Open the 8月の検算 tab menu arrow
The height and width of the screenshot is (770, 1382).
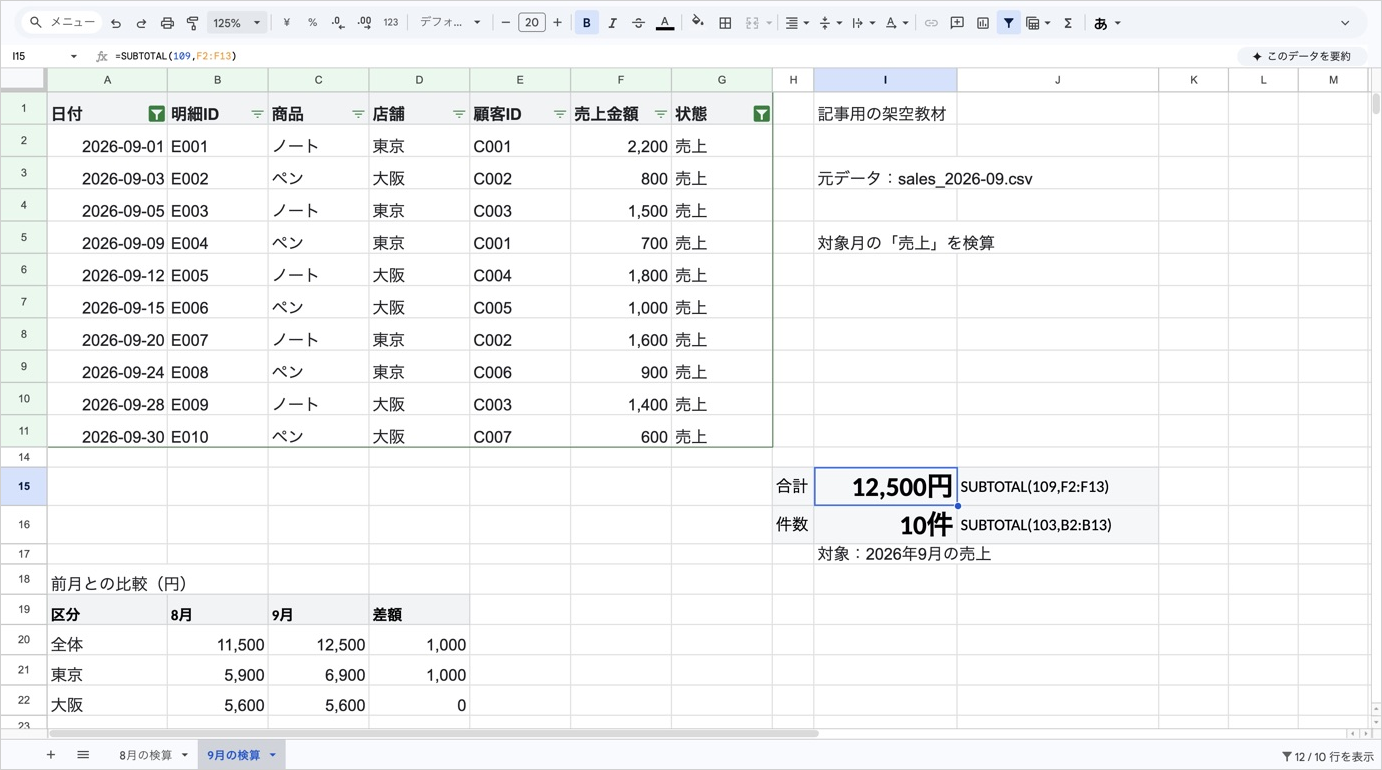point(185,755)
